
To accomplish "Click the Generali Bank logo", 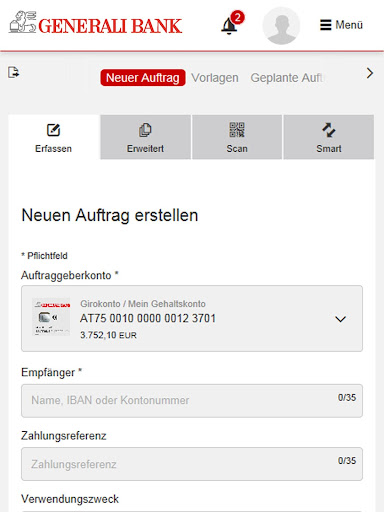I will (95, 23).
